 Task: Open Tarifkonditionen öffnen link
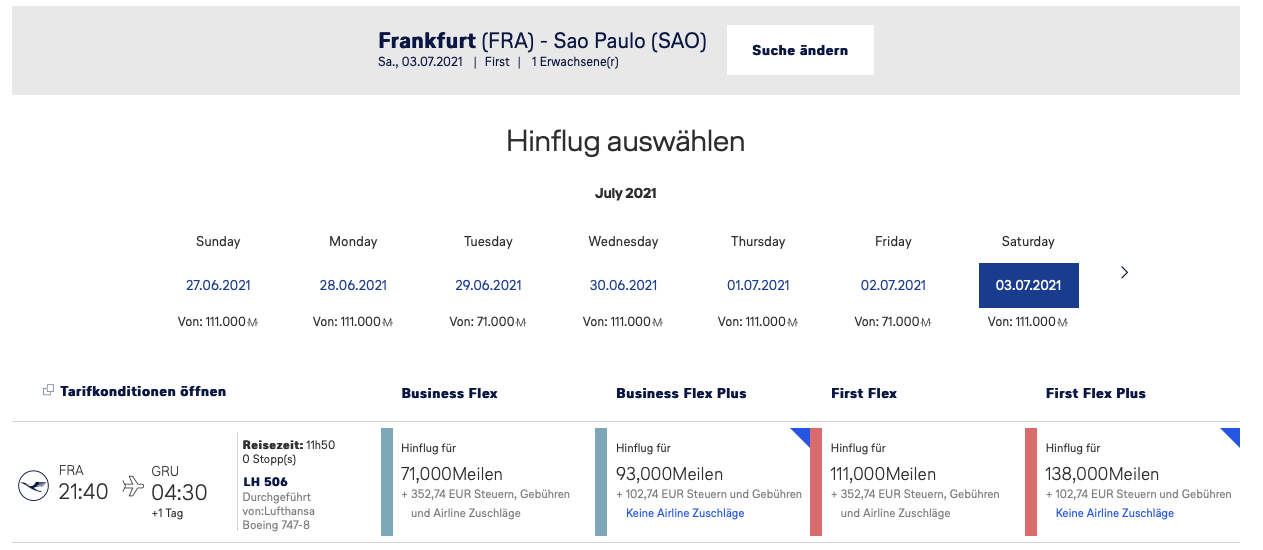(x=143, y=391)
